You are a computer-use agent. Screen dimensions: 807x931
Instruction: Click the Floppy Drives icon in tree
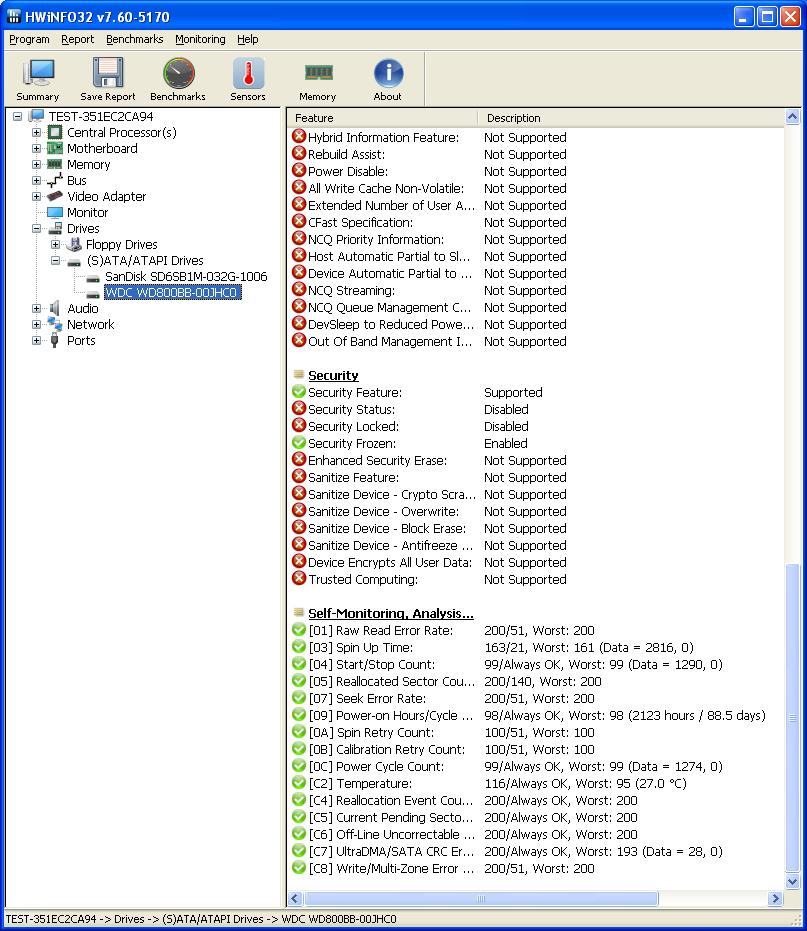pyautogui.click(x=74, y=244)
